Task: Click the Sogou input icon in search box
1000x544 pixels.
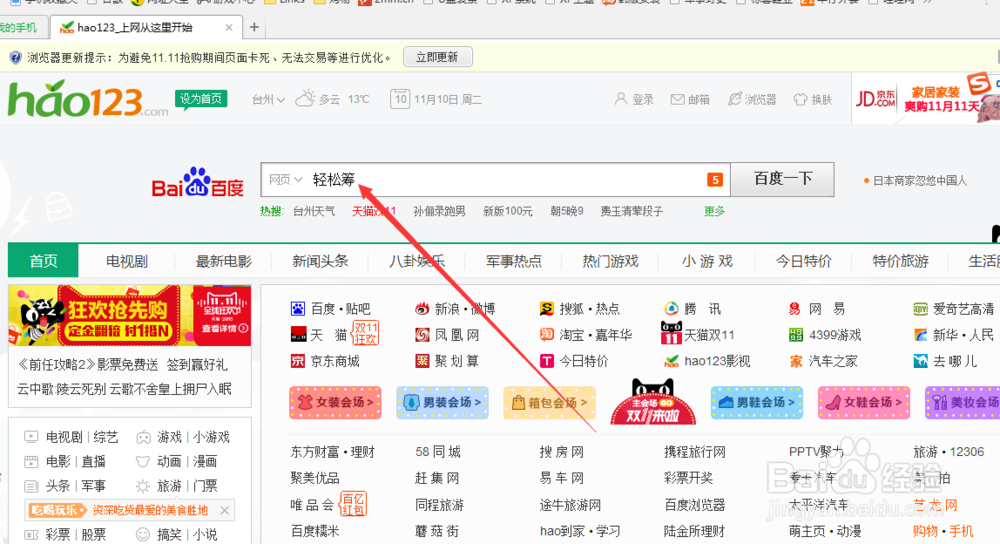Action: (715, 180)
